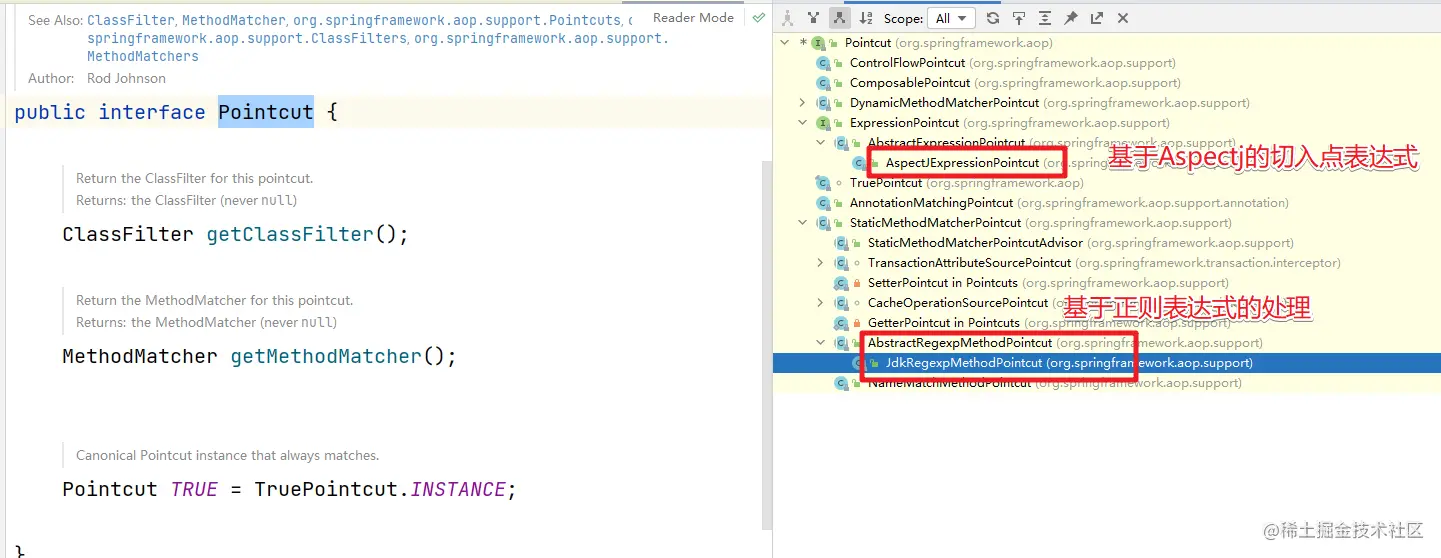The height and width of the screenshot is (558, 1441).
Task: Select DynamicMethodMatcherPointcut row
Action: pos(1107,103)
